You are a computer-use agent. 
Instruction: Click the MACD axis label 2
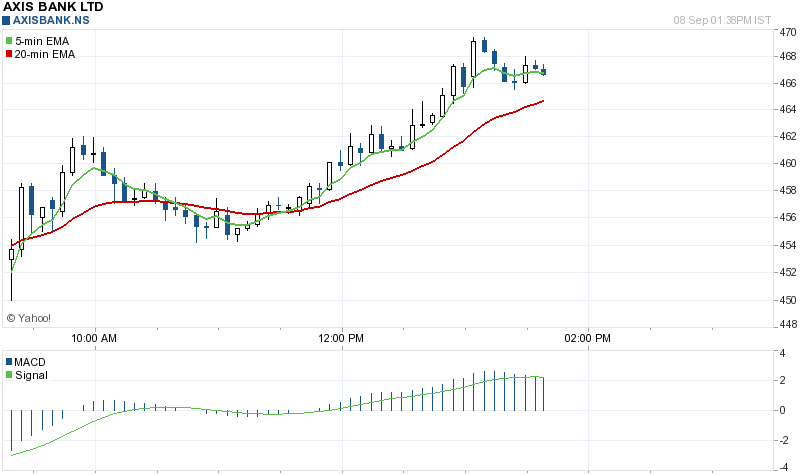[783, 381]
